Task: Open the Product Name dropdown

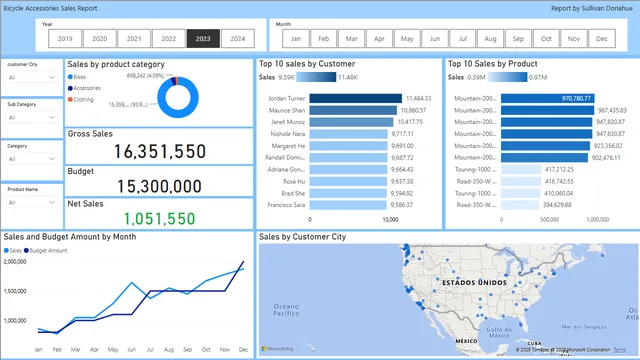Action: pos(31,202)
